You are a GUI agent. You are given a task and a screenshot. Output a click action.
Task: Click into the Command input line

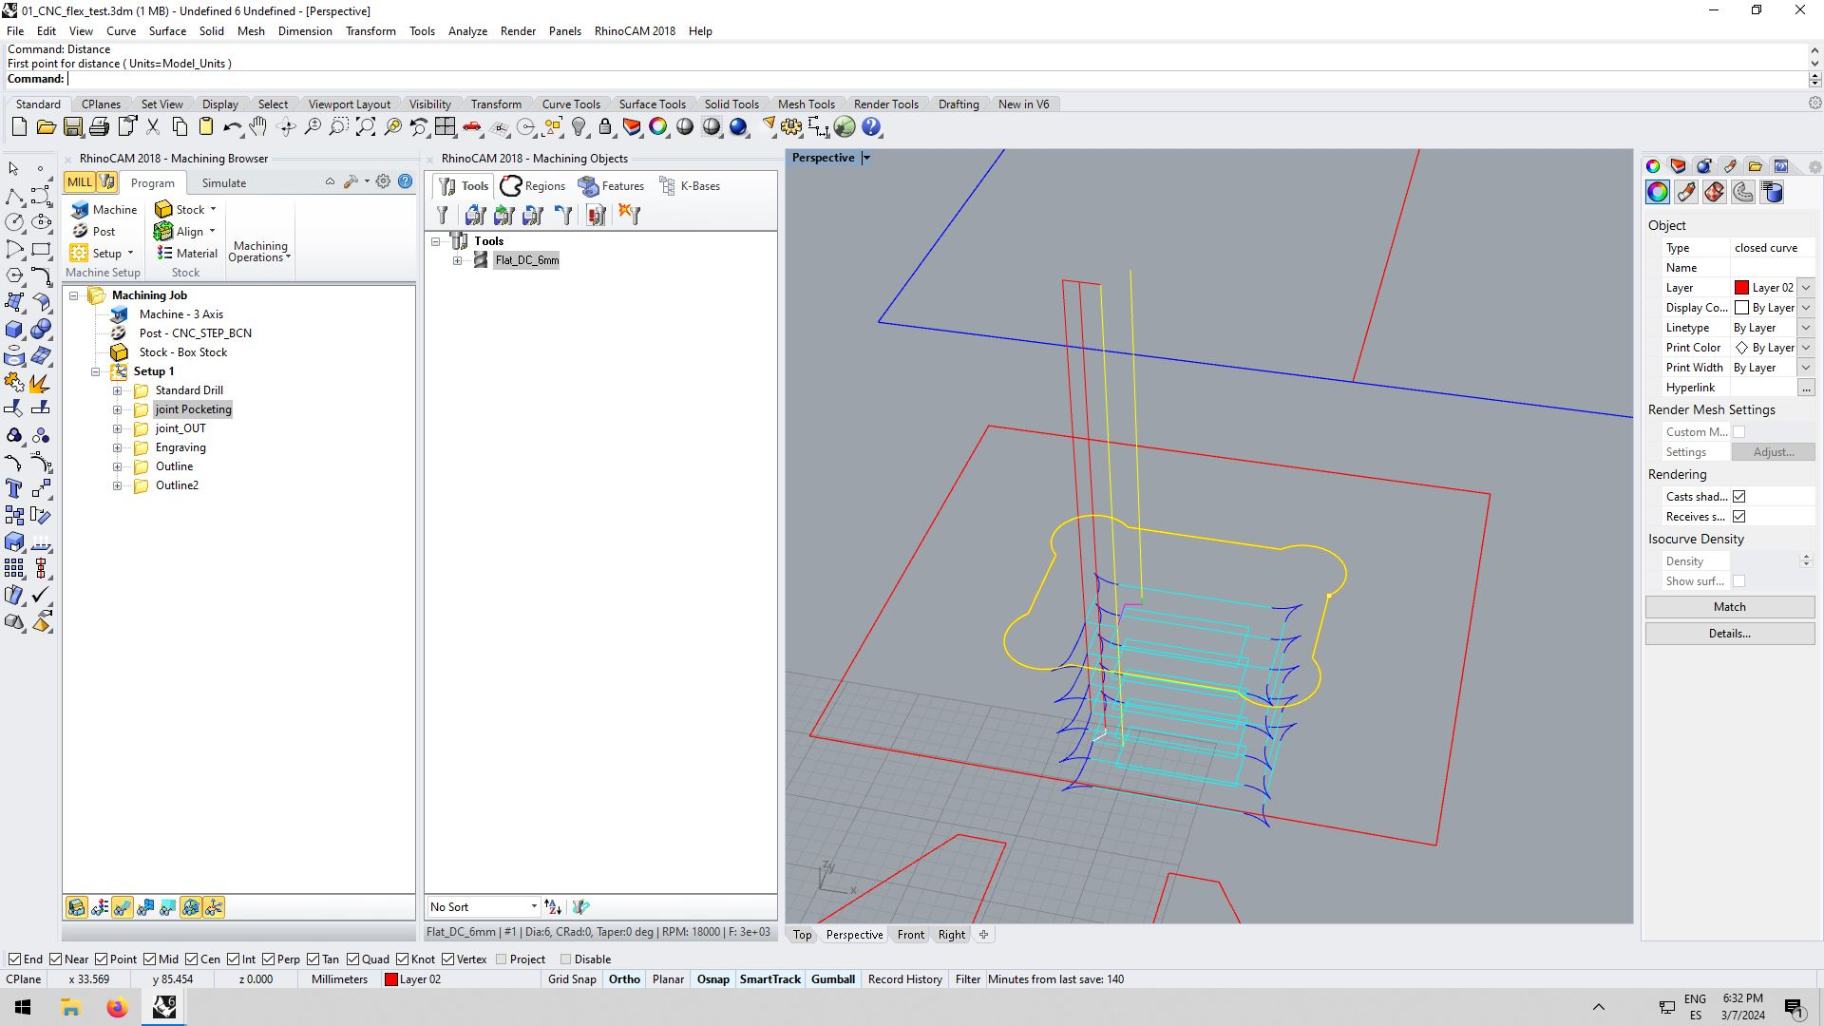coord(938,79)
